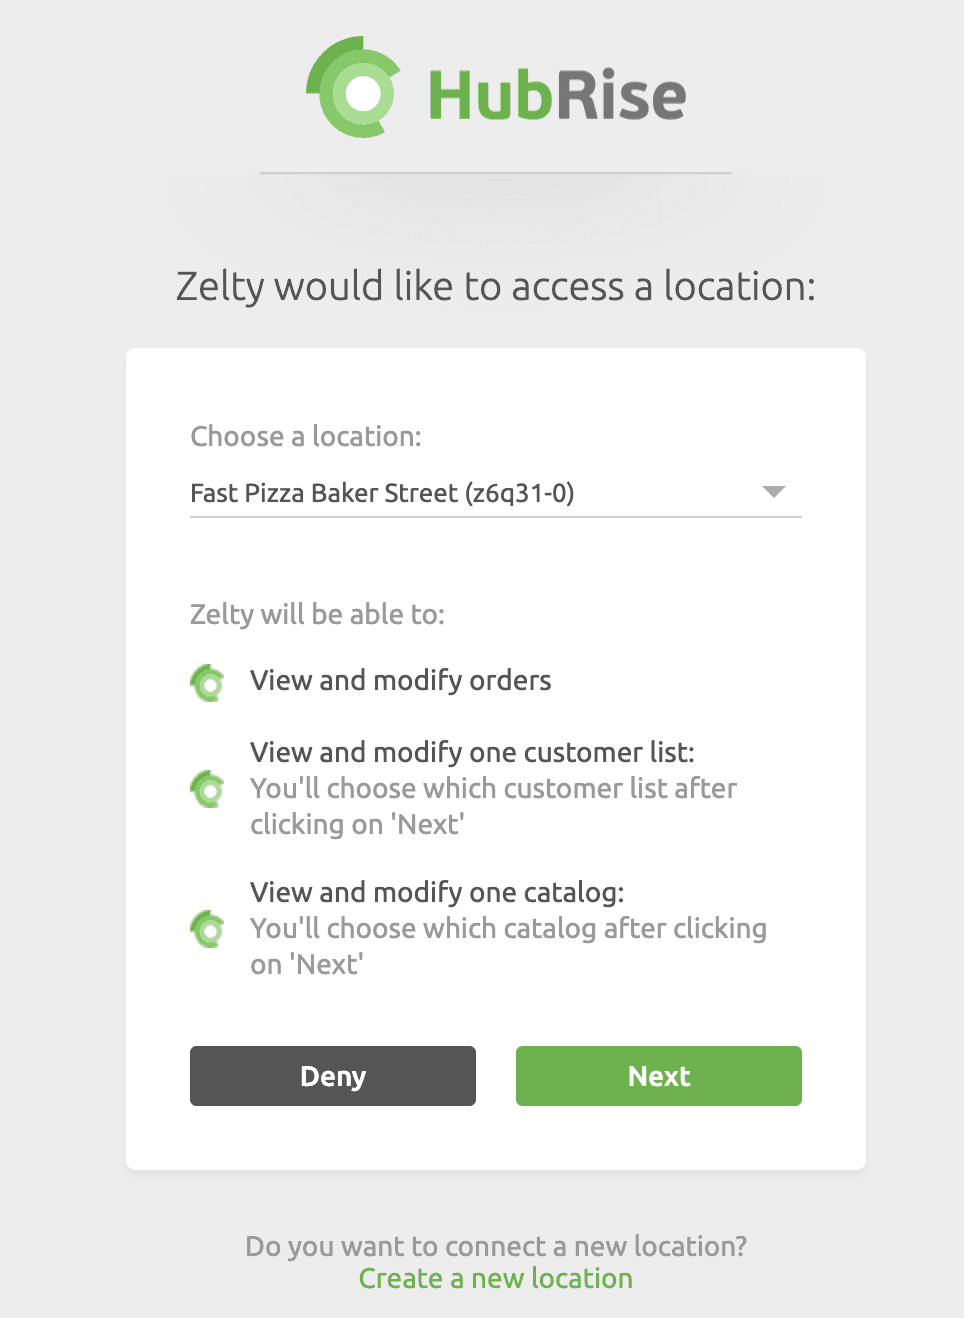Click the customer list description about clicking Next

(x=492, y=807)
